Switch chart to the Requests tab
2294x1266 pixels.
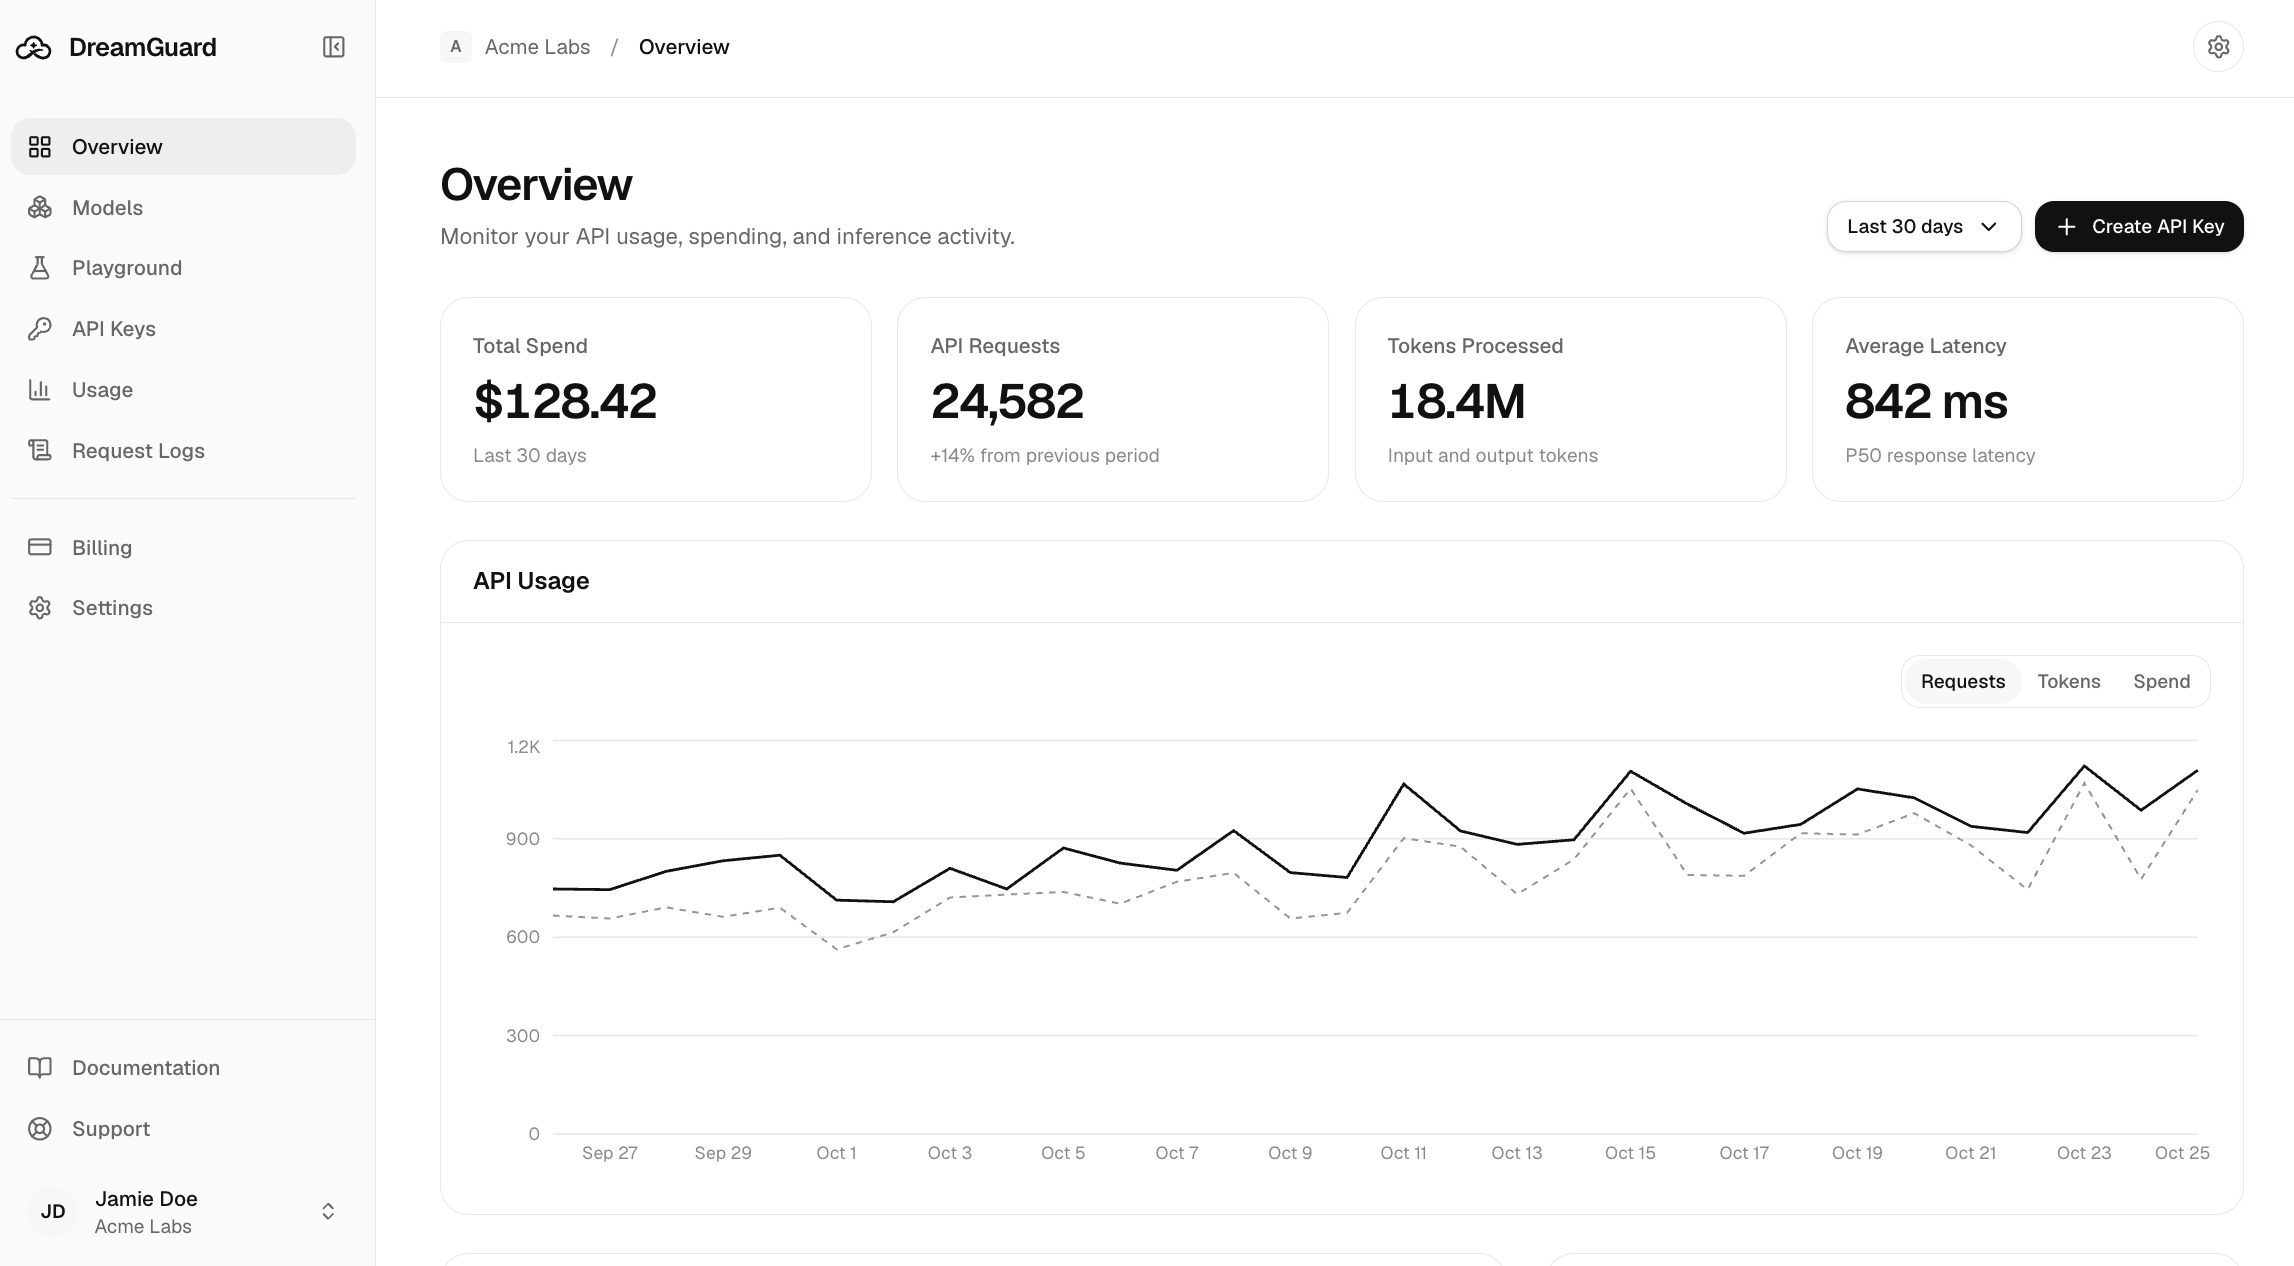click(x=1962, y=682)
